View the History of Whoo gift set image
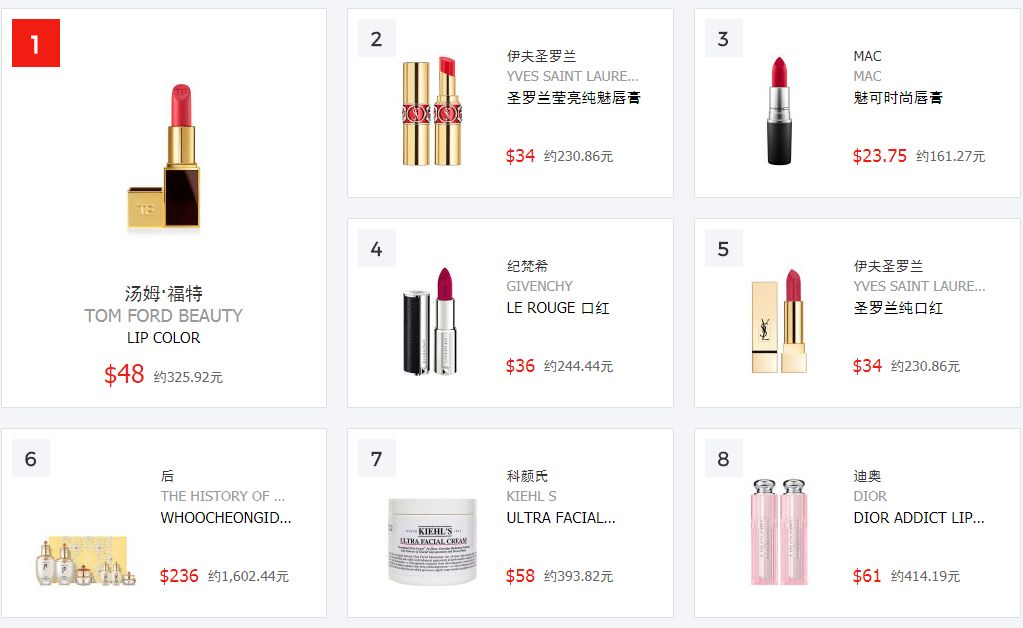 85,561
